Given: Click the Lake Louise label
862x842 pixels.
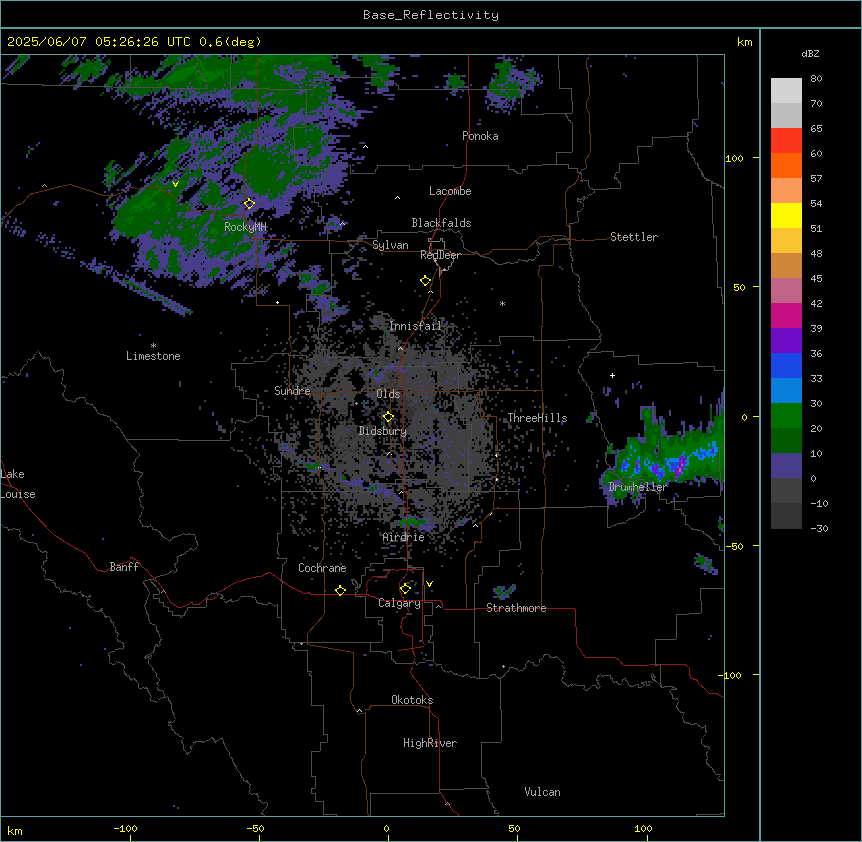Looking at the screenshot, I should tap(18, 484).
